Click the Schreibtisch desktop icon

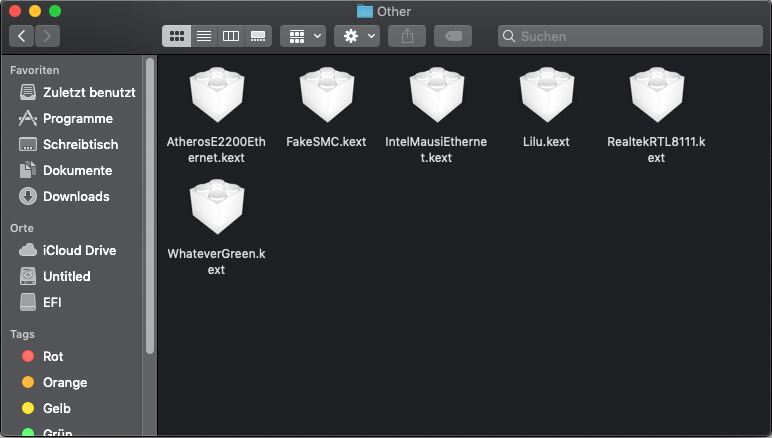28,144
